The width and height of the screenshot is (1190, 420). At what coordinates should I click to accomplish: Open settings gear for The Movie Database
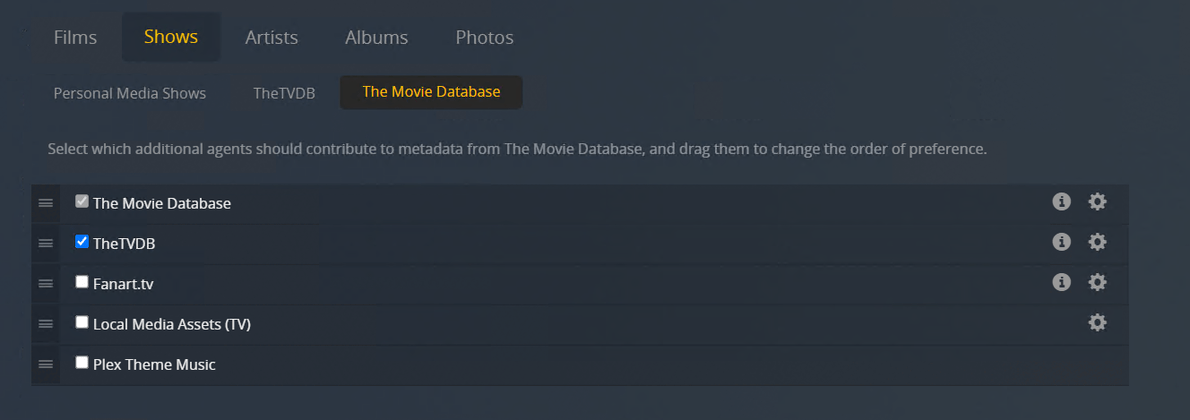(1097, 202)
